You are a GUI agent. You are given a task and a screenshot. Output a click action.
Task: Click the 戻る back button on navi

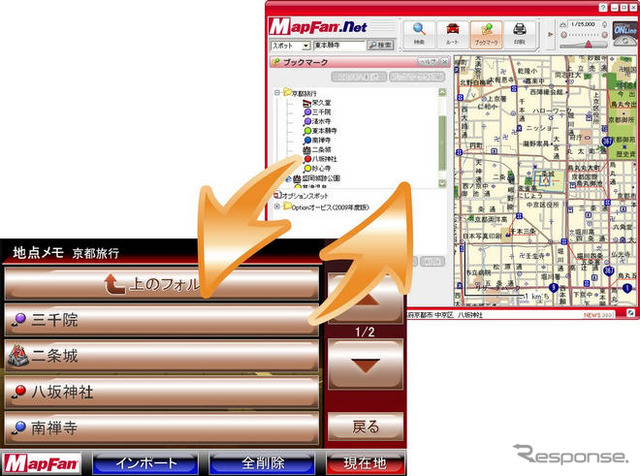point(365,427)
